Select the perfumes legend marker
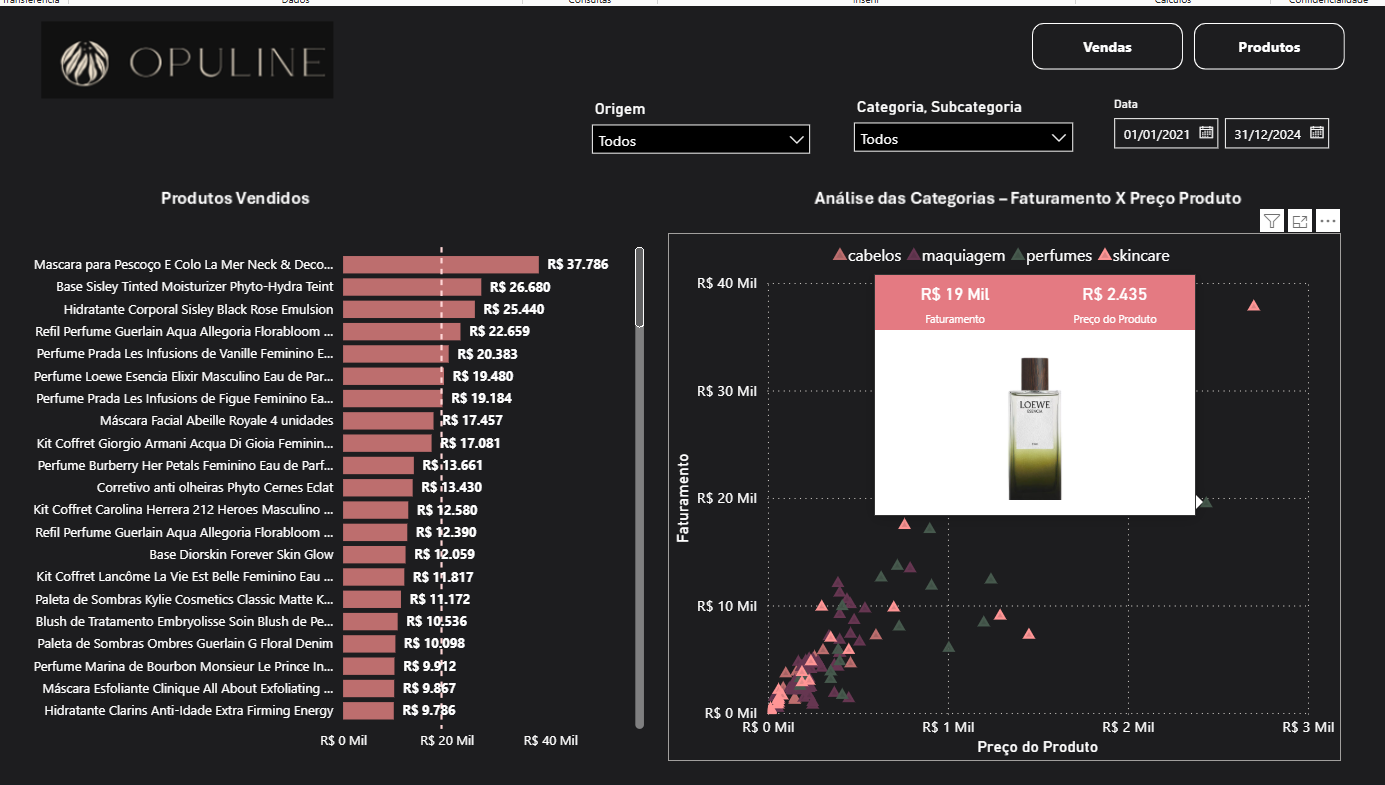This screenshot has height=785, width=1385. pyautogui.click(x=1018, y=256)
